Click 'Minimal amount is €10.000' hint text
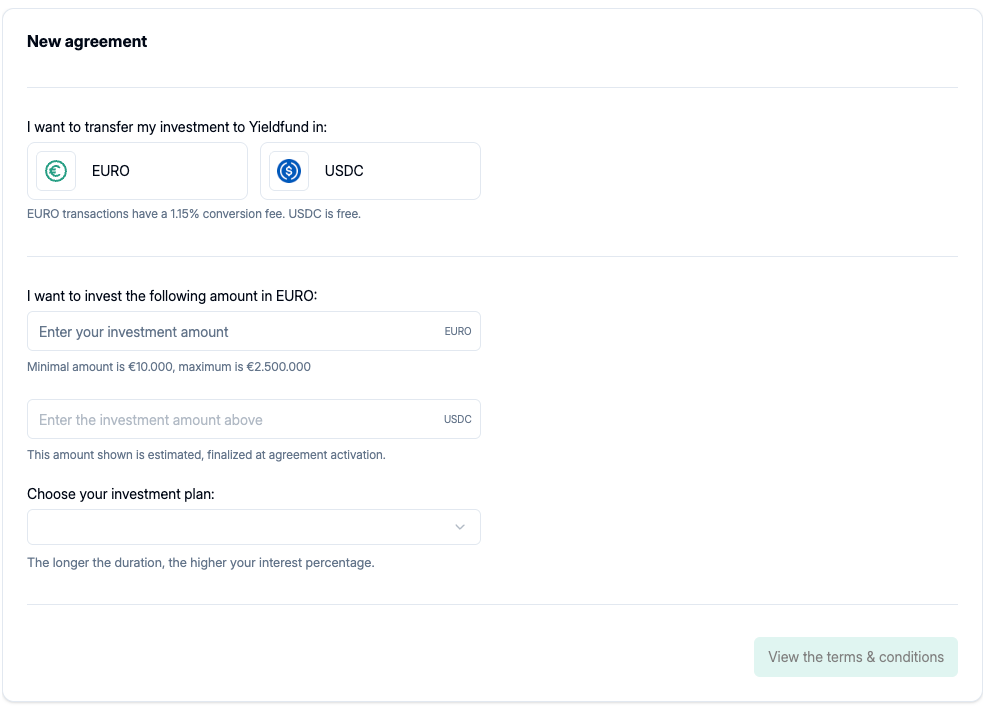 169,367
